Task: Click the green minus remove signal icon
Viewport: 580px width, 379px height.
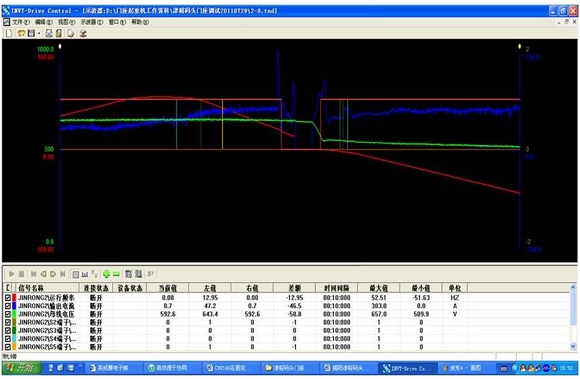Action: click(116, 274)
